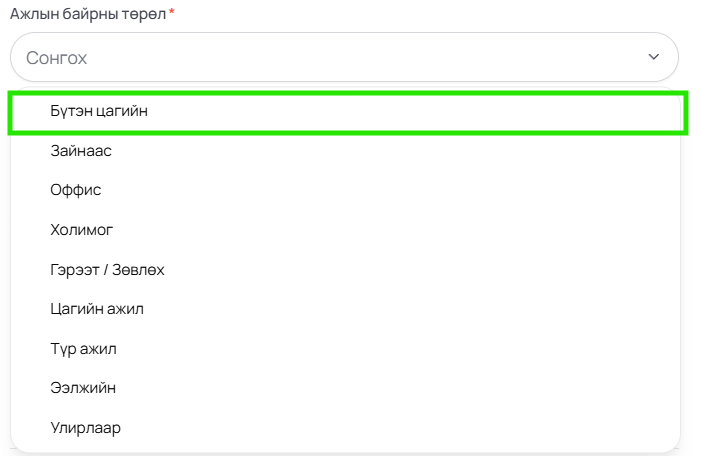Choose hybrid work option 'Холимог'
Image resolution: width=702 pixels, height=456 pixels.
click(345, 230)
